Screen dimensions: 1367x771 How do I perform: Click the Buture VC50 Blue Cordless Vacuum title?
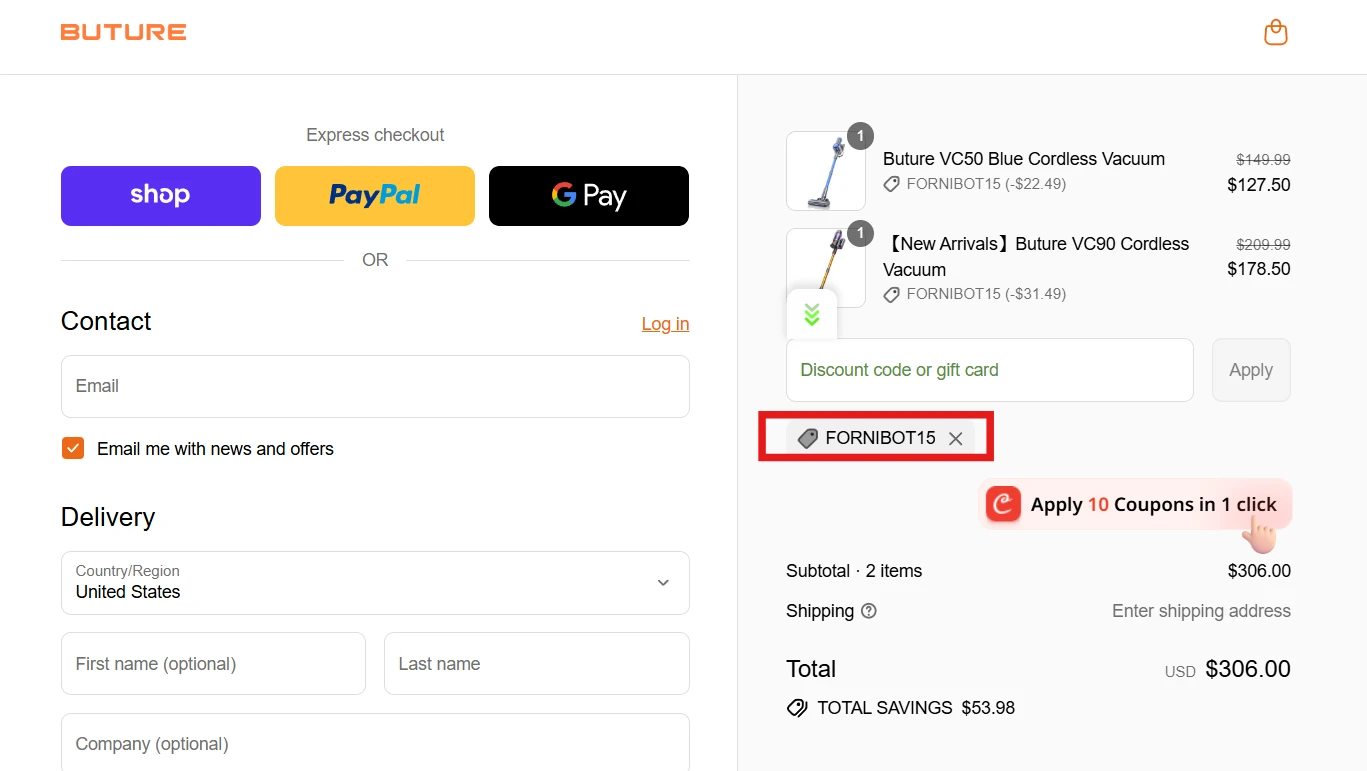(1024, 159)
